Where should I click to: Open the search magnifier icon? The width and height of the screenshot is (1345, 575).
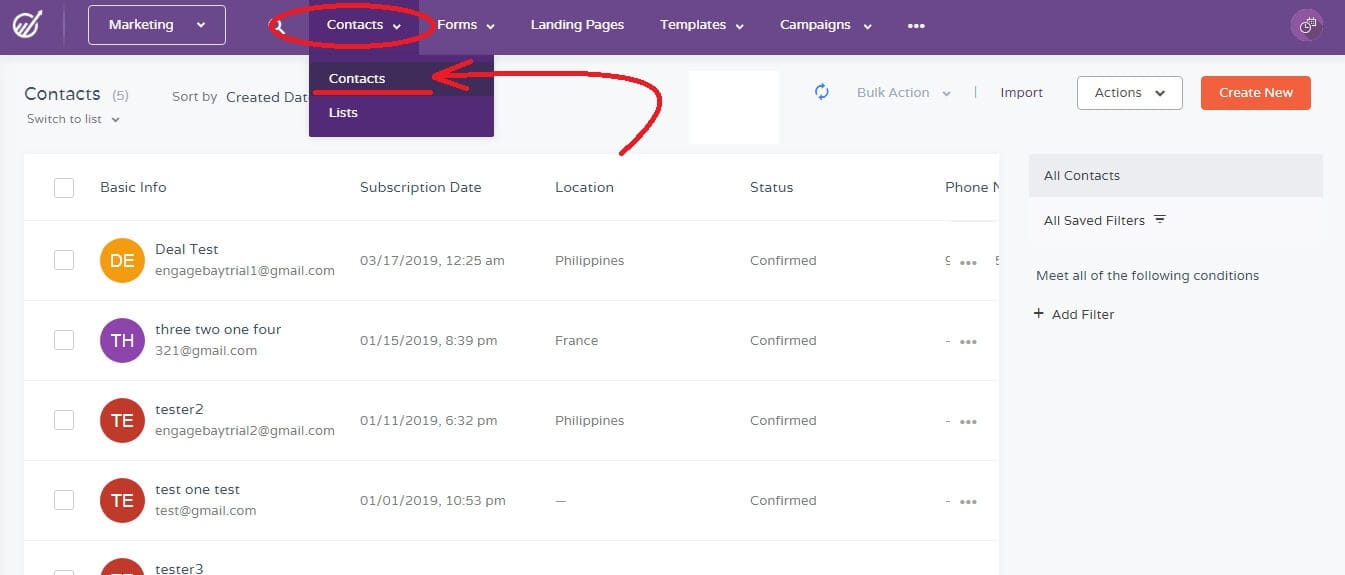tap(279, 26)
